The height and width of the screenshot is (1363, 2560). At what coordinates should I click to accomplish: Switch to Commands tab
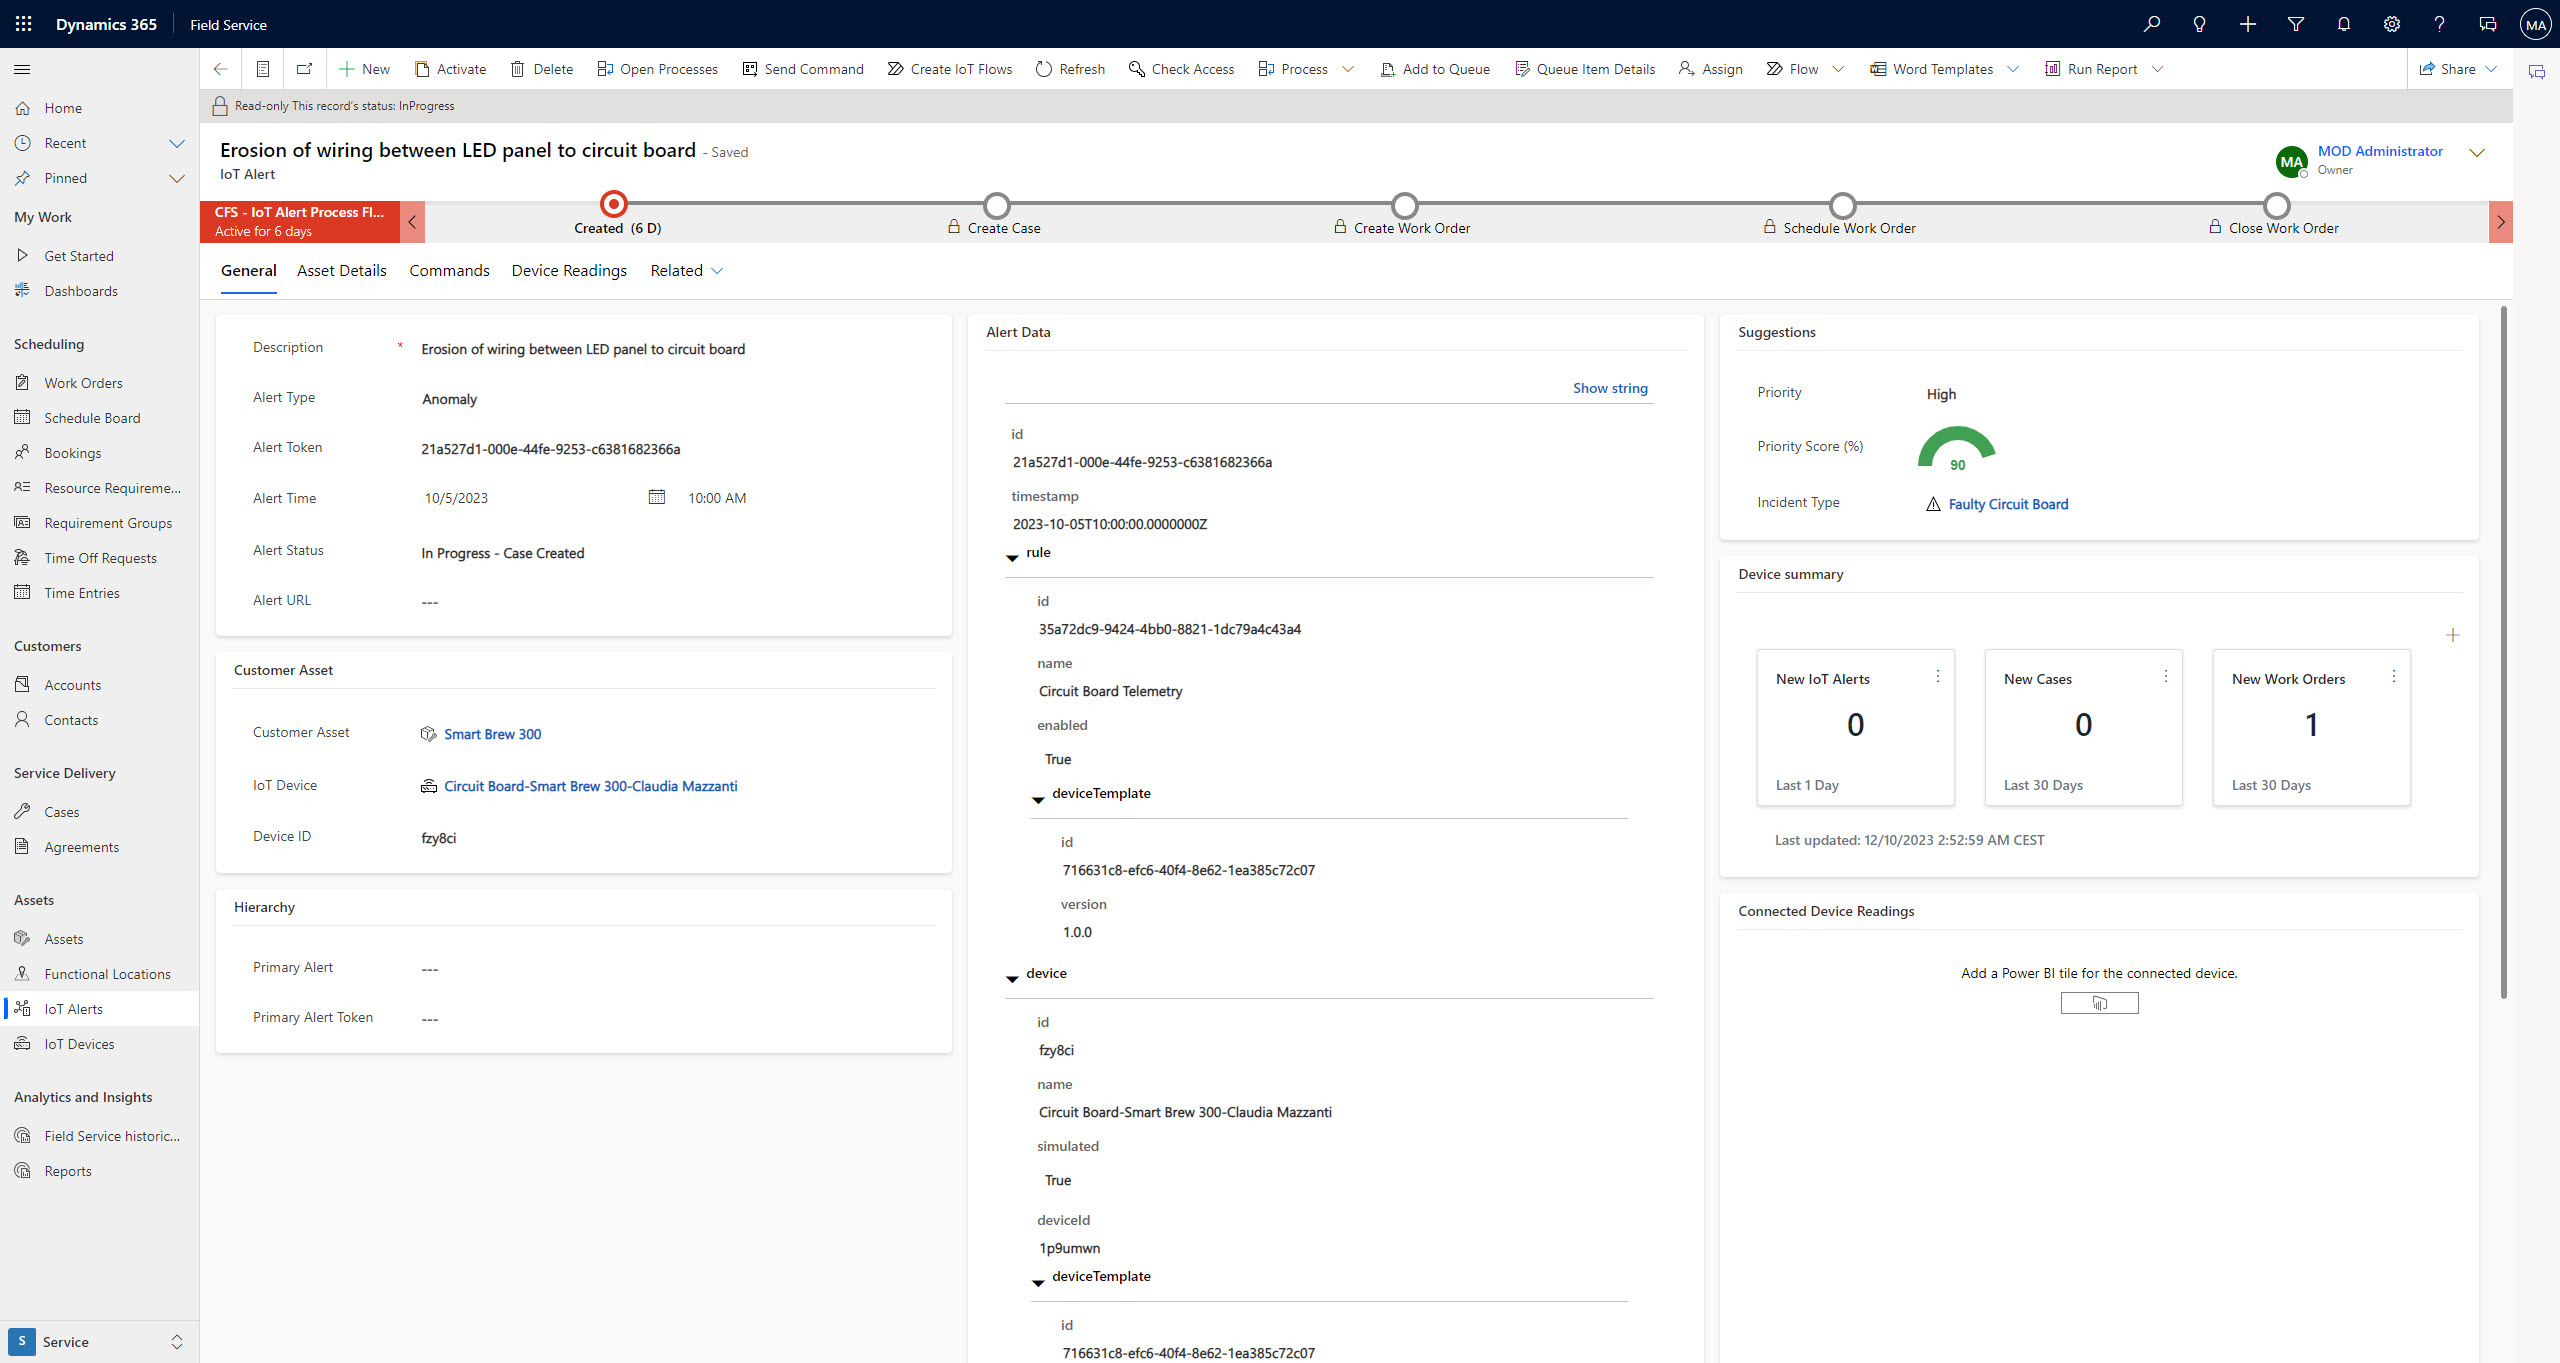[449, 270]
